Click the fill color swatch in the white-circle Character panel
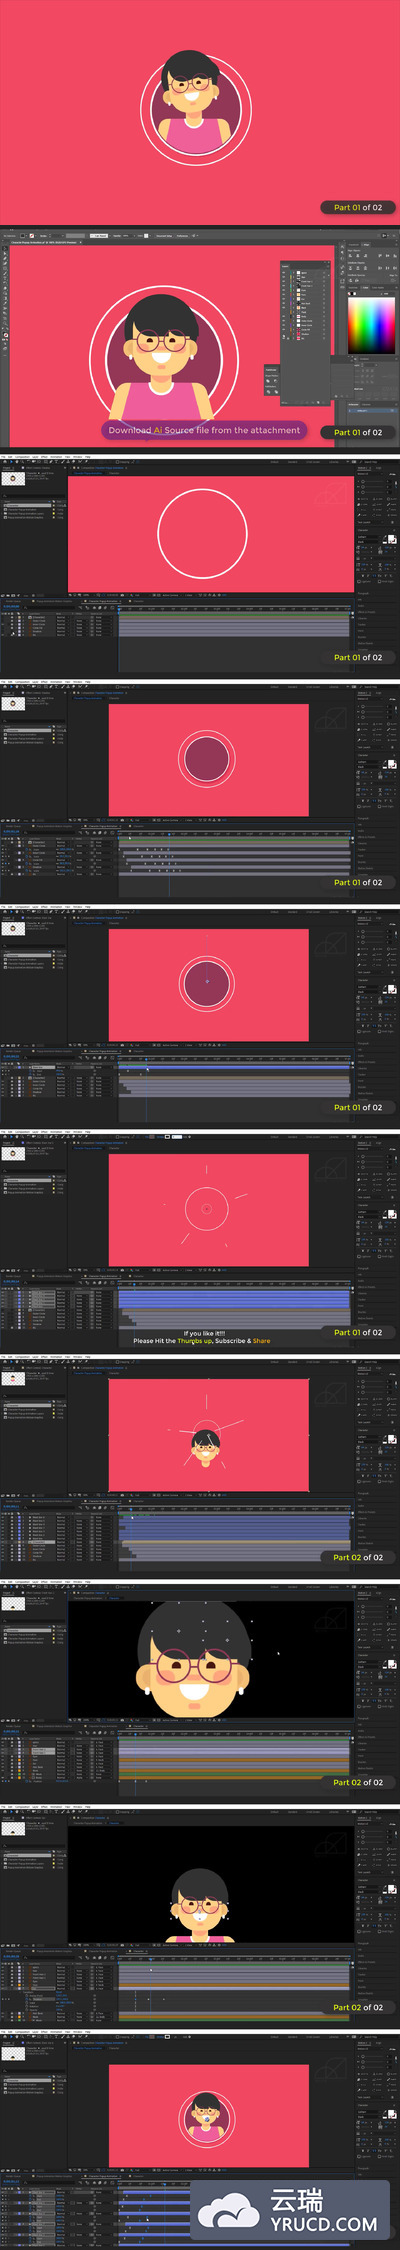 click(391, 538)
